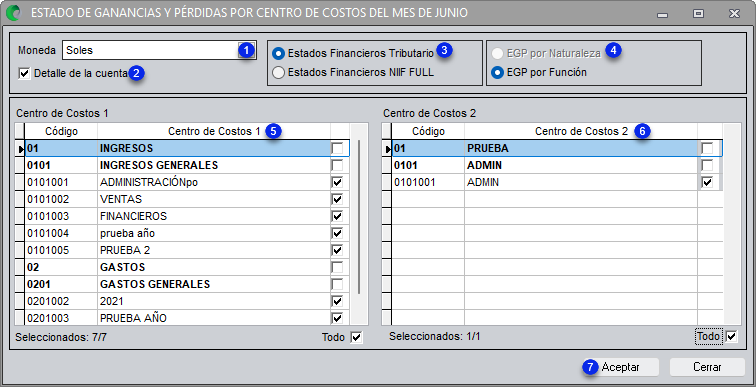Check the INGRESOS GENERALES row checkbox

point(337,165)
